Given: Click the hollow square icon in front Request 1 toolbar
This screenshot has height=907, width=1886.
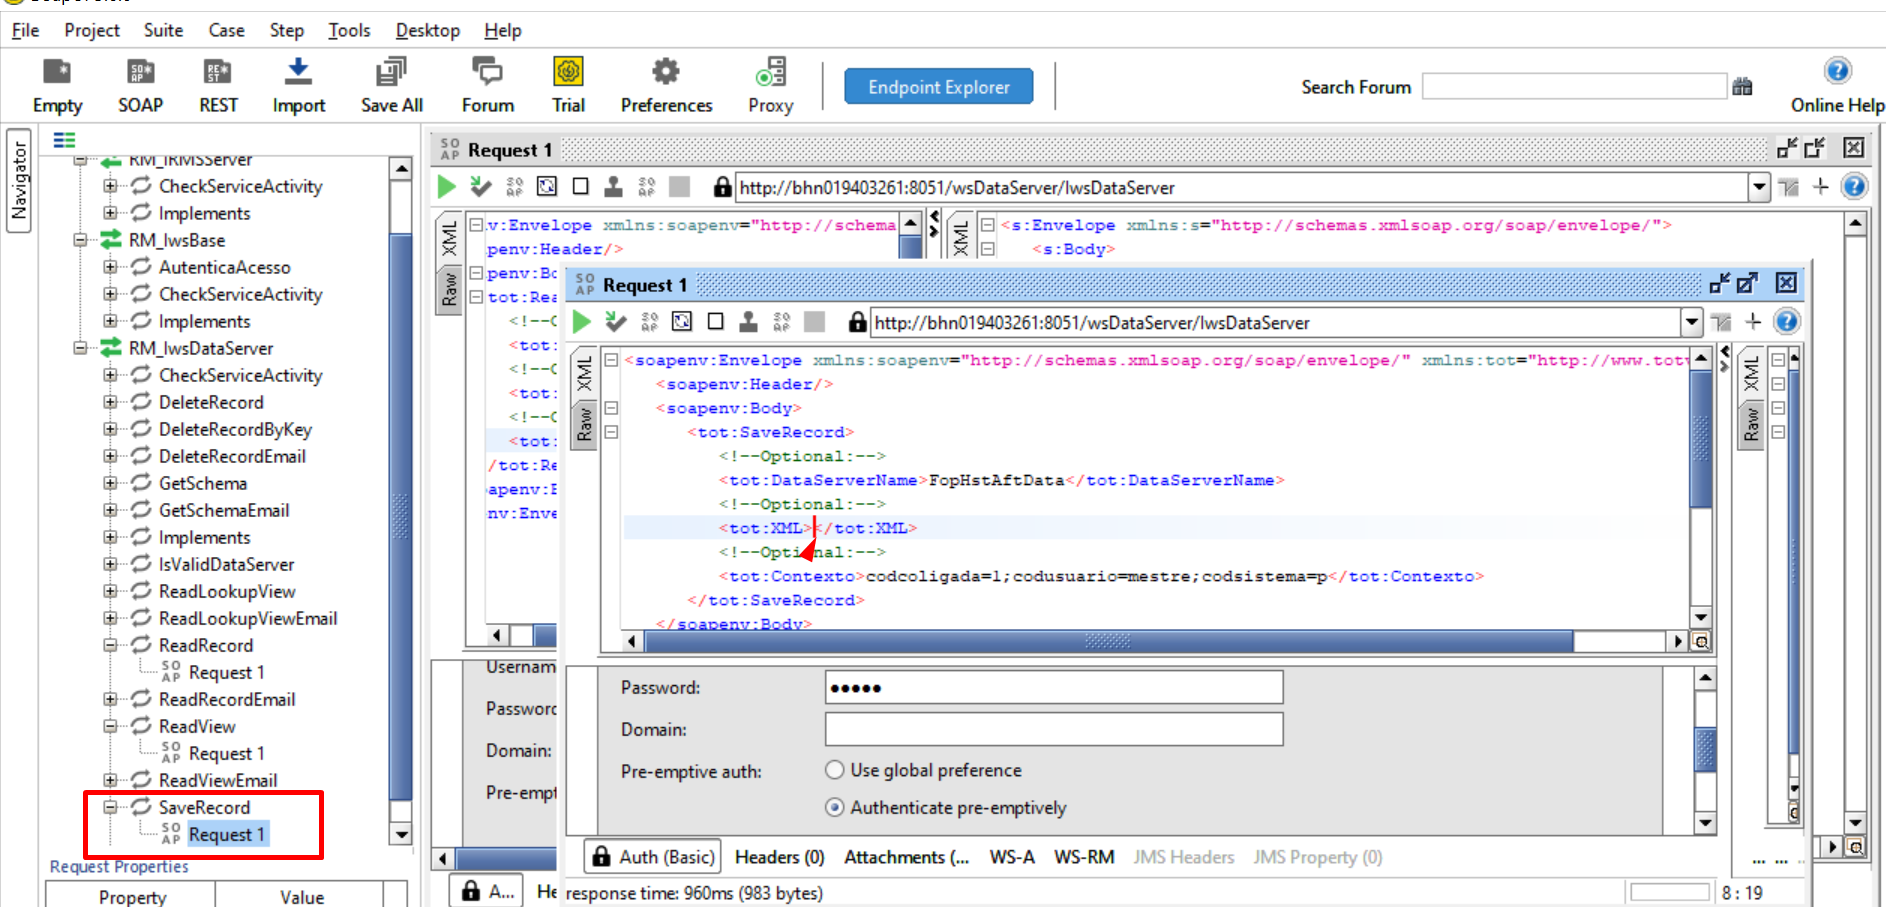Looking at the screenshot, I should tap(715, 322).
